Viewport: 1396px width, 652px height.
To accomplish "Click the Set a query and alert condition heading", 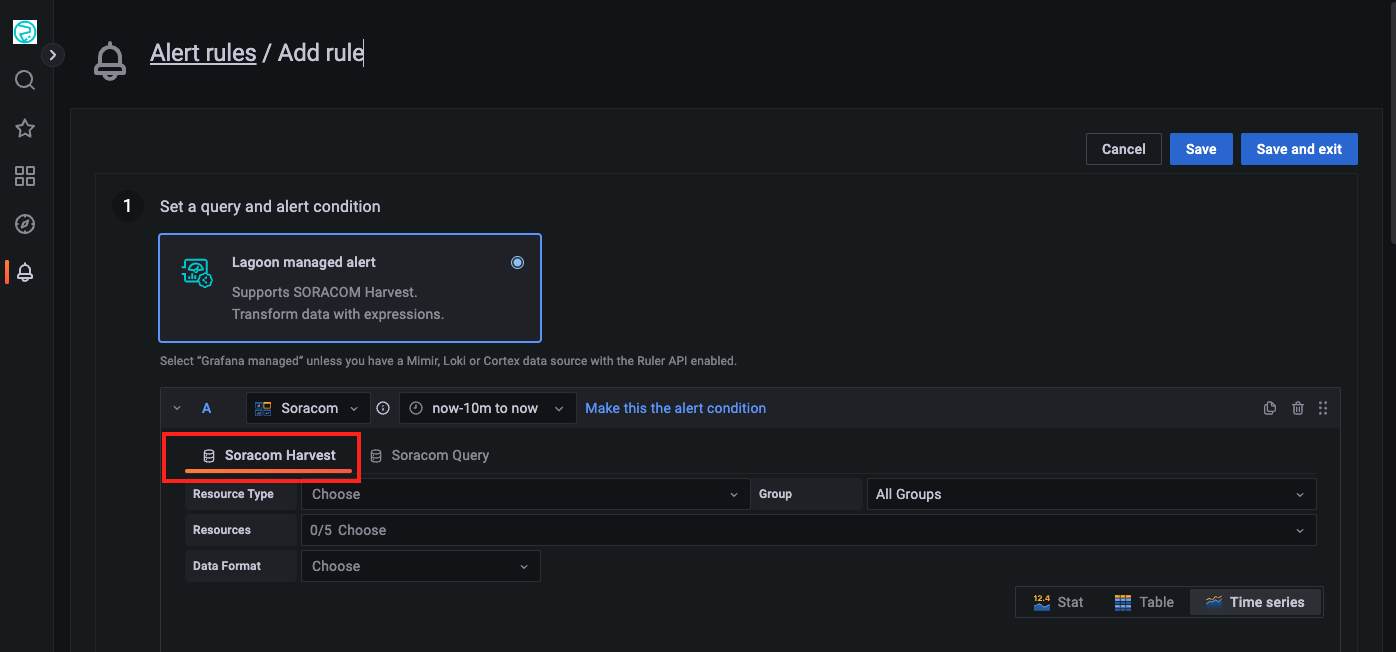I will pyautogui.click(x=270, y=207).
